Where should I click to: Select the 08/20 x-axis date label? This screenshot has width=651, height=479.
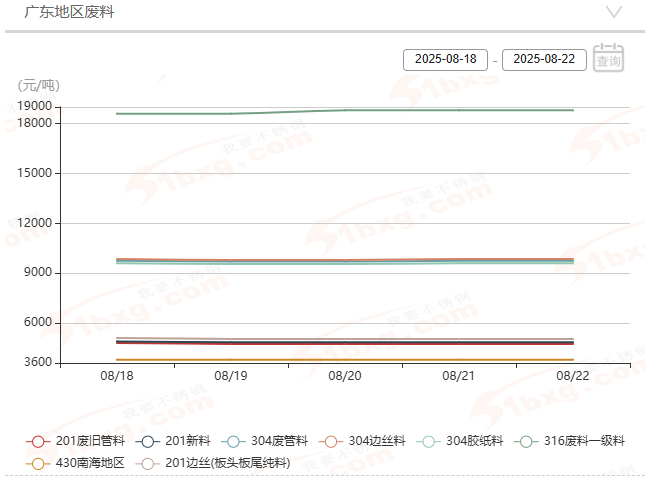pos(345,377)
